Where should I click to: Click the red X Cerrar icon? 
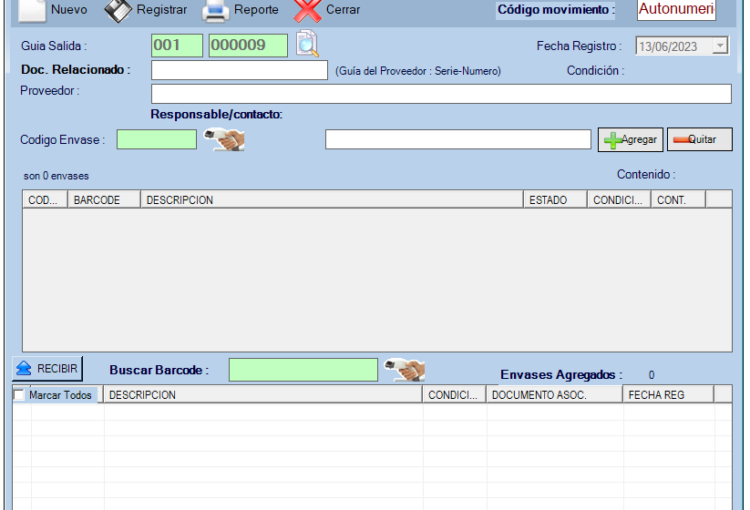(306, 11)
